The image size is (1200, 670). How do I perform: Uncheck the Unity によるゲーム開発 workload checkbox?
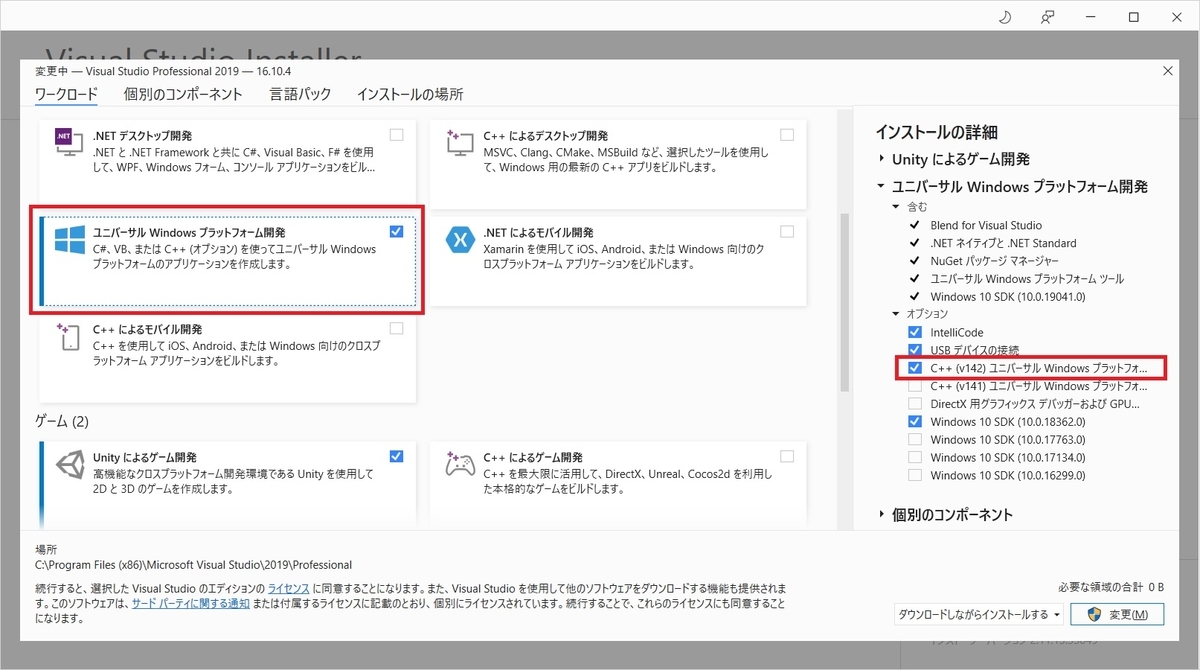pyautogui.click(x=397, y=456)
